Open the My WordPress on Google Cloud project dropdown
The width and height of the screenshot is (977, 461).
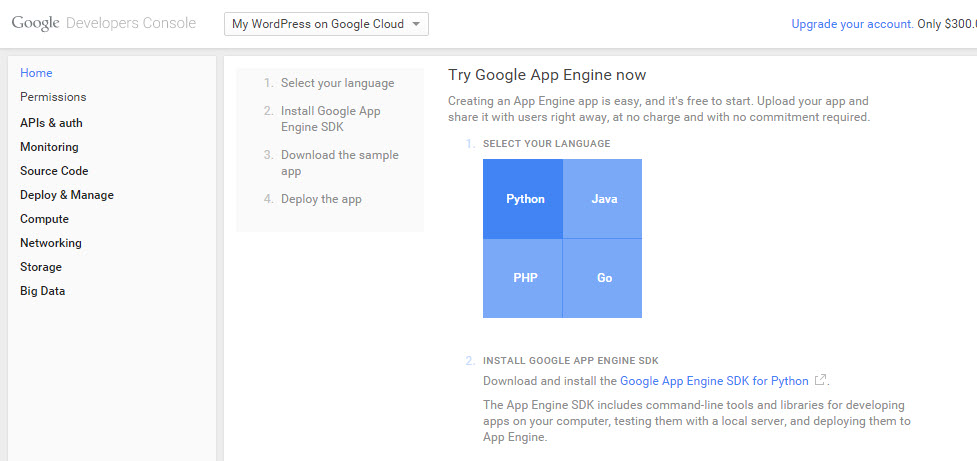point(326,24)
